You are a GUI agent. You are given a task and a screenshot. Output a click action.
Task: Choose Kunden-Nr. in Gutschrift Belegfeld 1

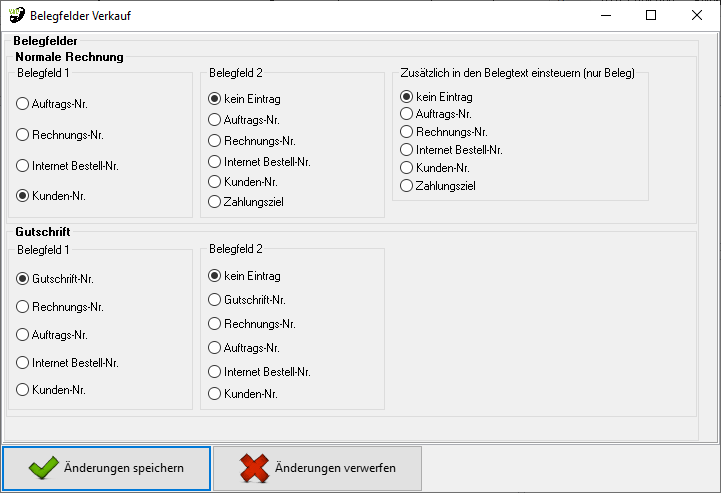(23, 390)
